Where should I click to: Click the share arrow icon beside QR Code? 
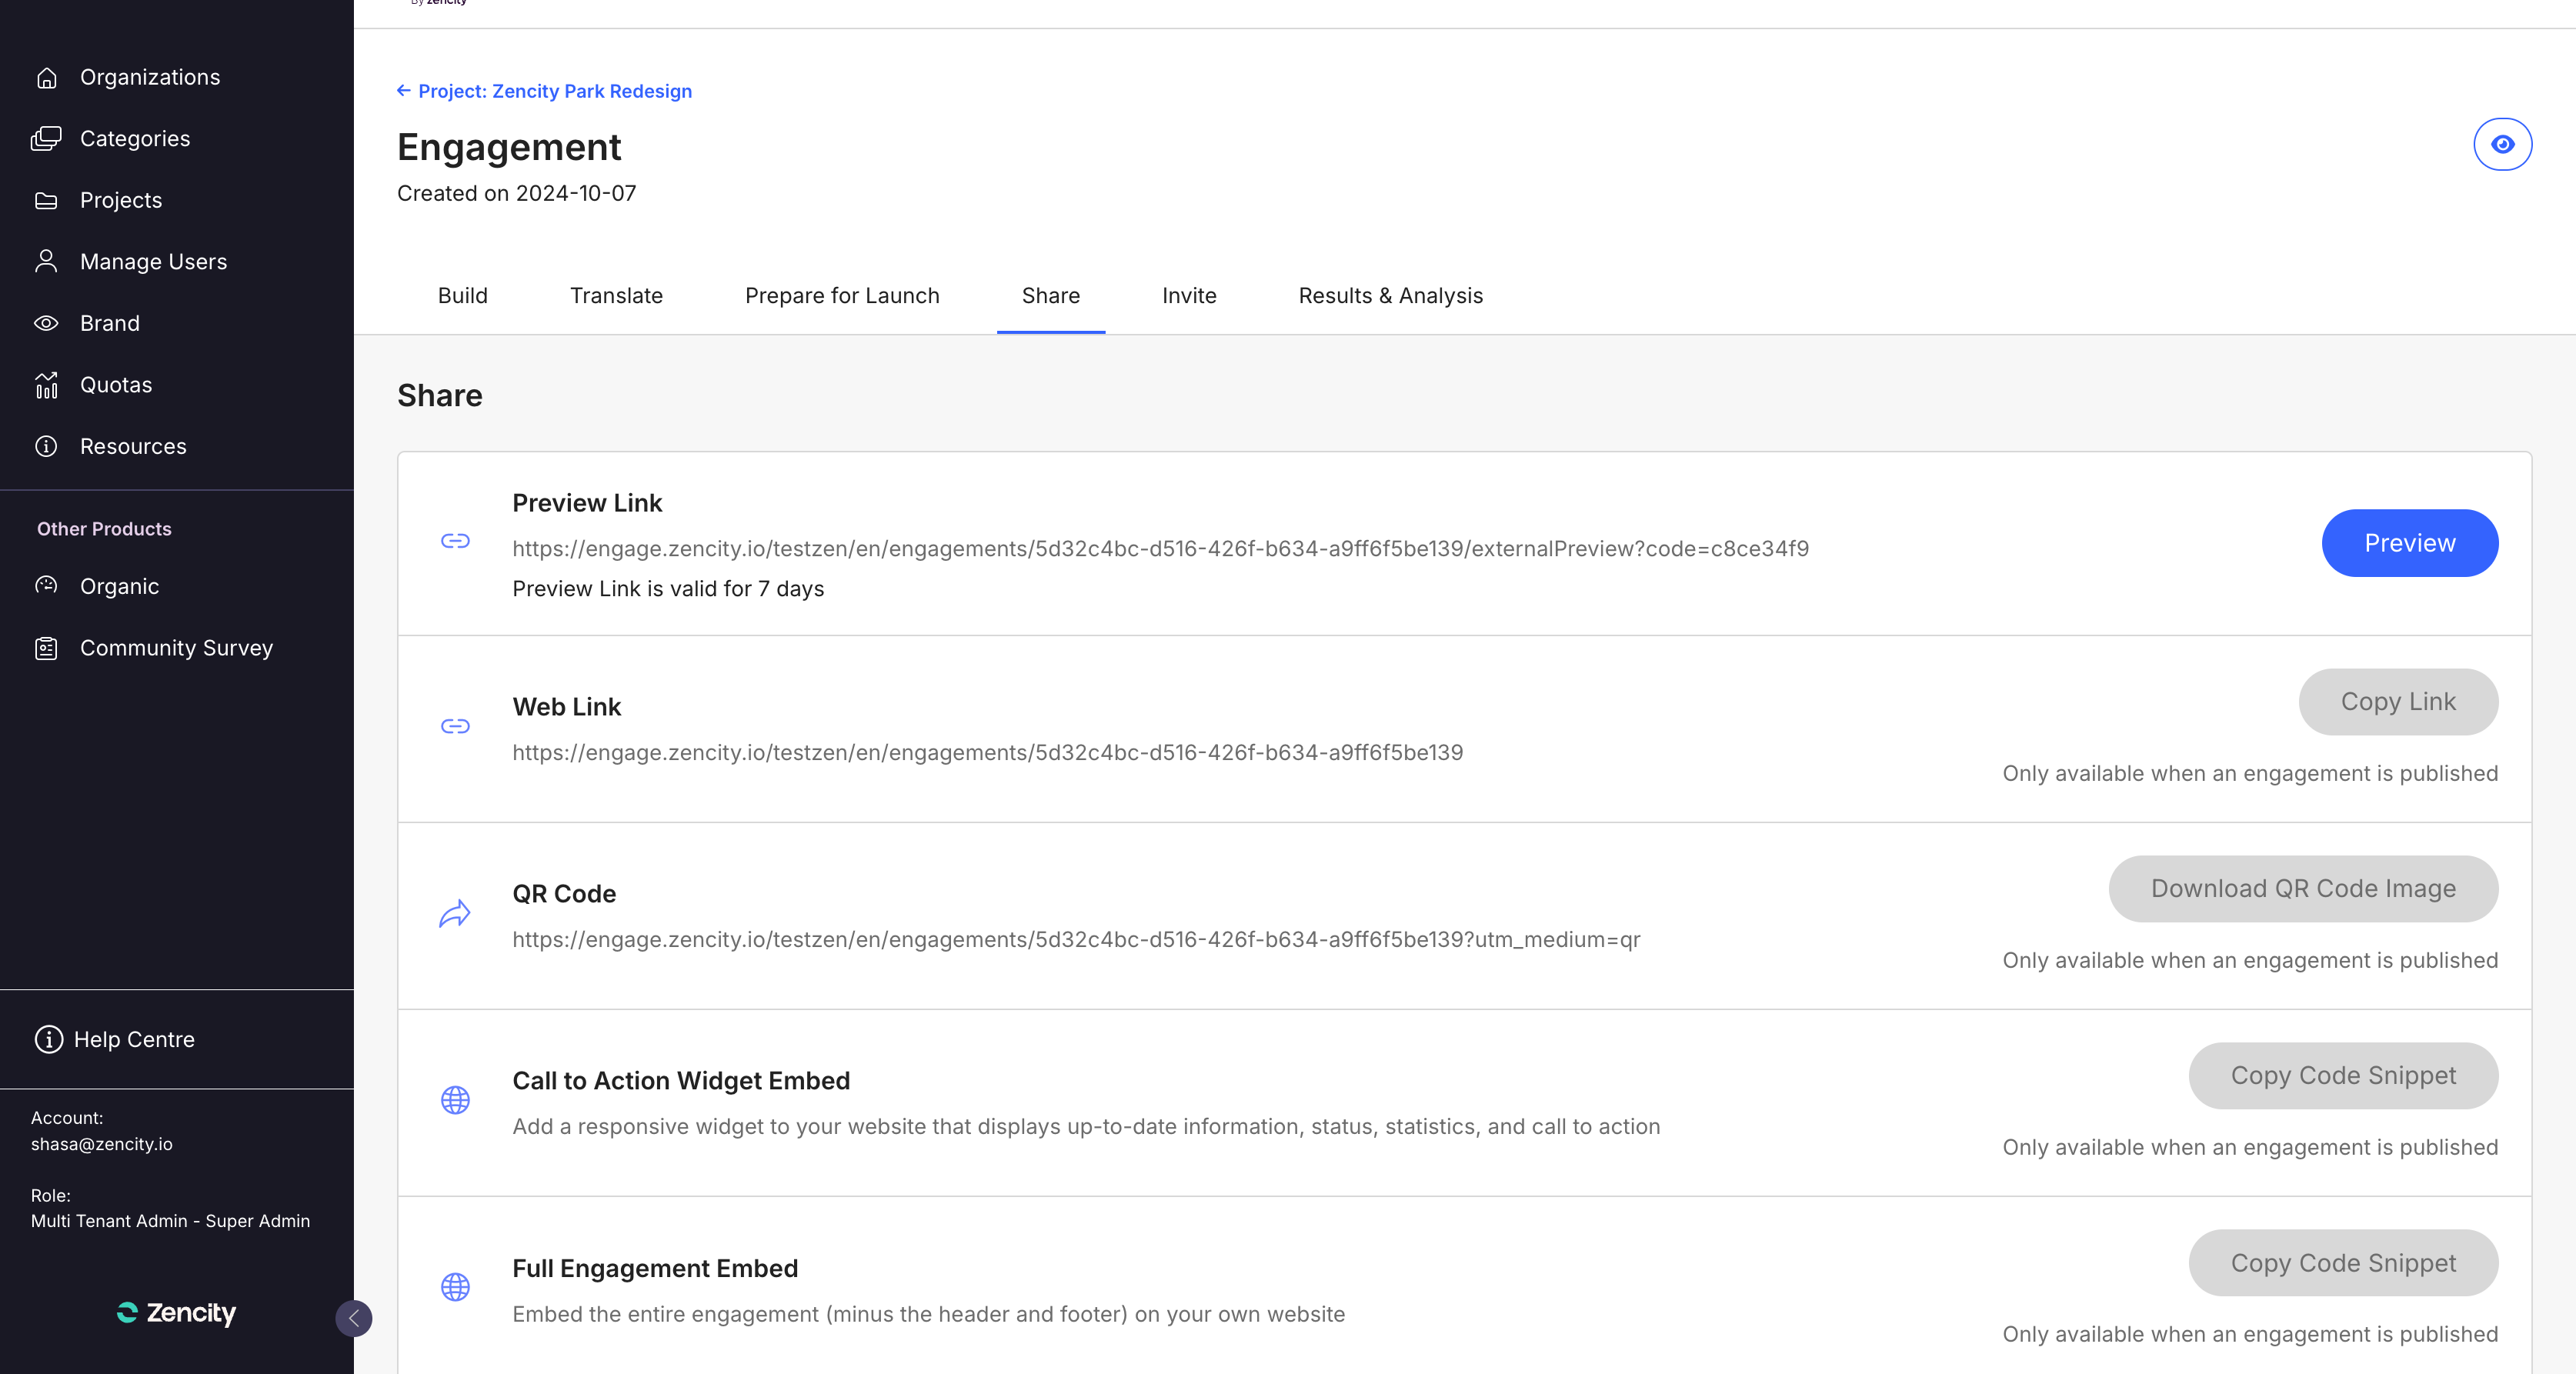455,913
